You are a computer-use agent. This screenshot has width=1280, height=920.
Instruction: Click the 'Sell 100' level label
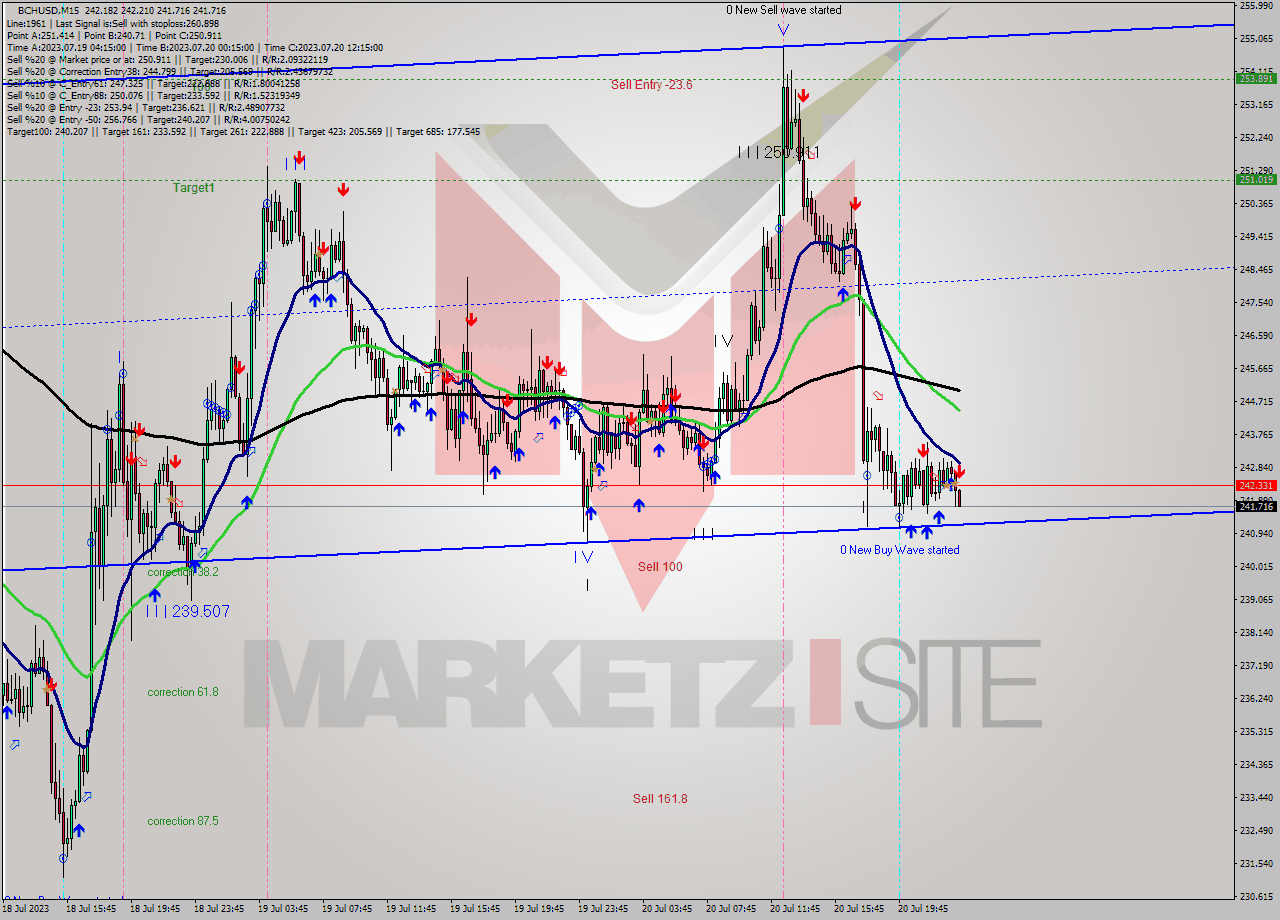[660, 567]
